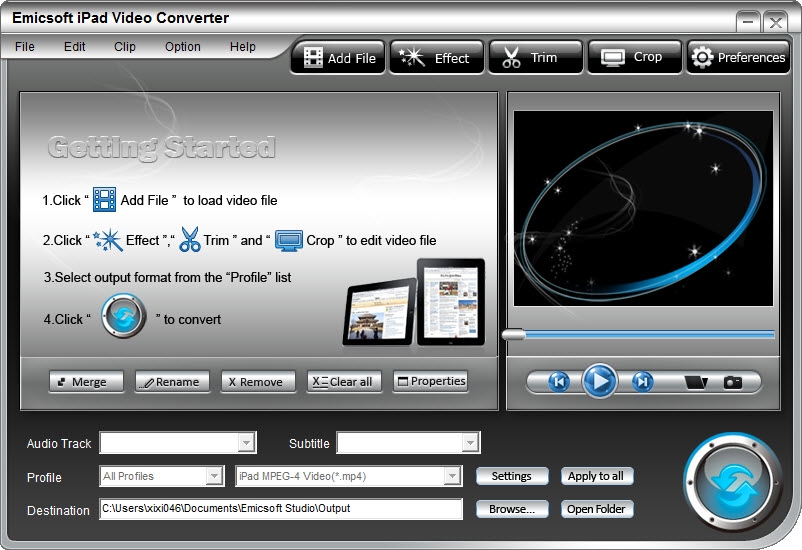Open the File menu
Image resolution: width=802 pixels, height=550 pixels.
pos(25,47)
